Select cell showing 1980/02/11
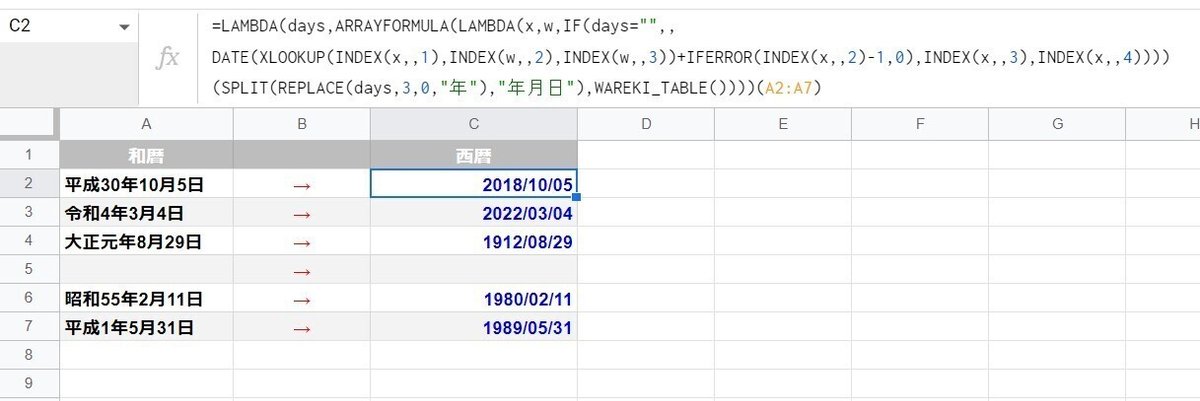1200x401 pixels. (x=473, y=298)
